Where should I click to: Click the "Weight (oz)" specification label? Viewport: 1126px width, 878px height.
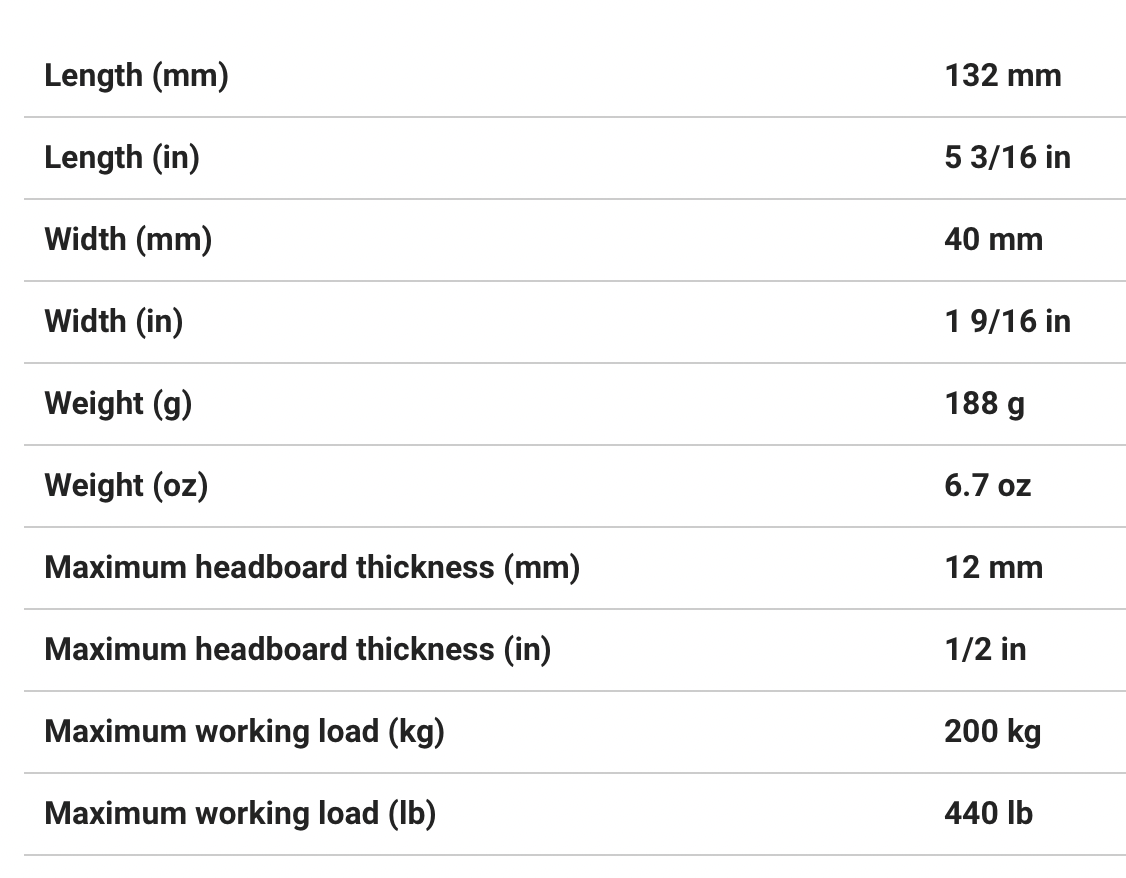(x=126, y=486)
